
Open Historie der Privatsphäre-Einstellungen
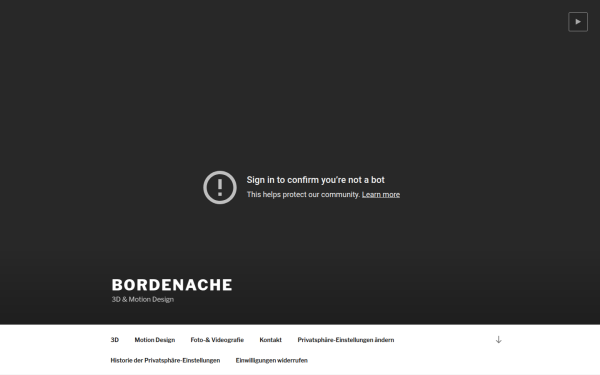point(165,360)
